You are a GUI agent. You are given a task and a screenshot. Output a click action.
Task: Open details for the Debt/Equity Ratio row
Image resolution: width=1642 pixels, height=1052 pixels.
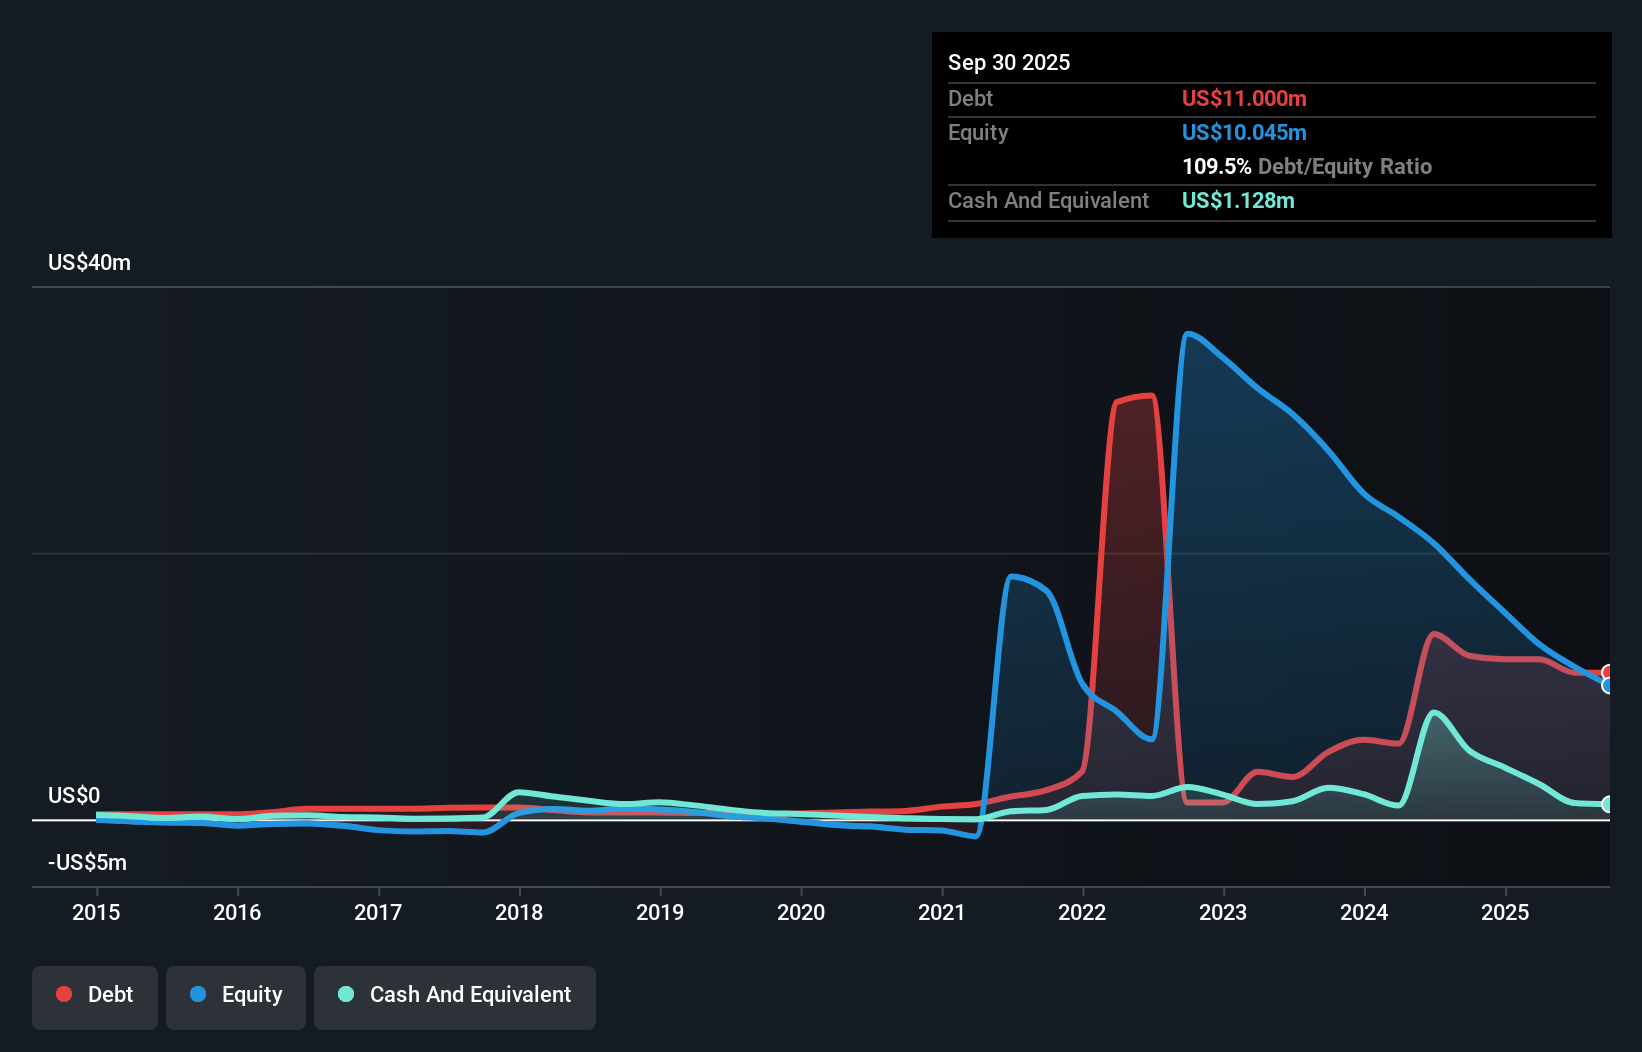click(1306, 166)
